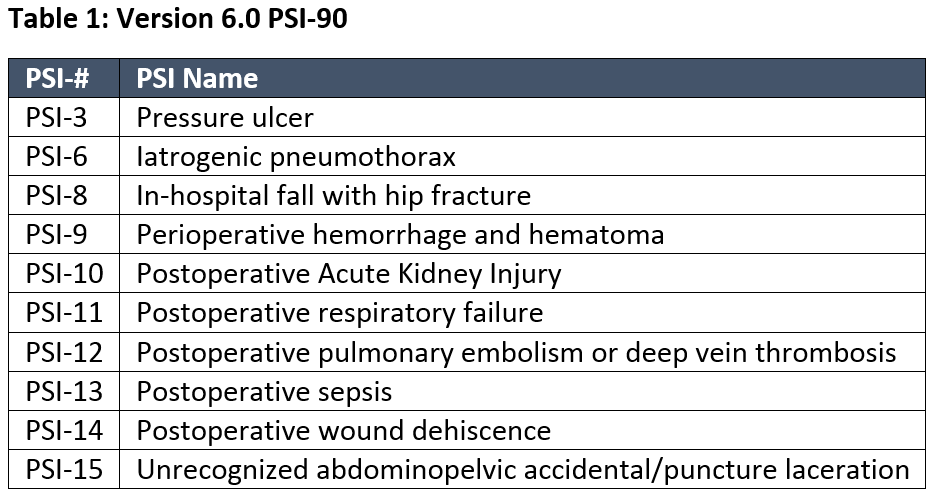Image resolution: width=932 pixels, height=495 pixels.
Task: Select "Postoperative wound dehiscence" cell
Action: [x=344, y=430]
